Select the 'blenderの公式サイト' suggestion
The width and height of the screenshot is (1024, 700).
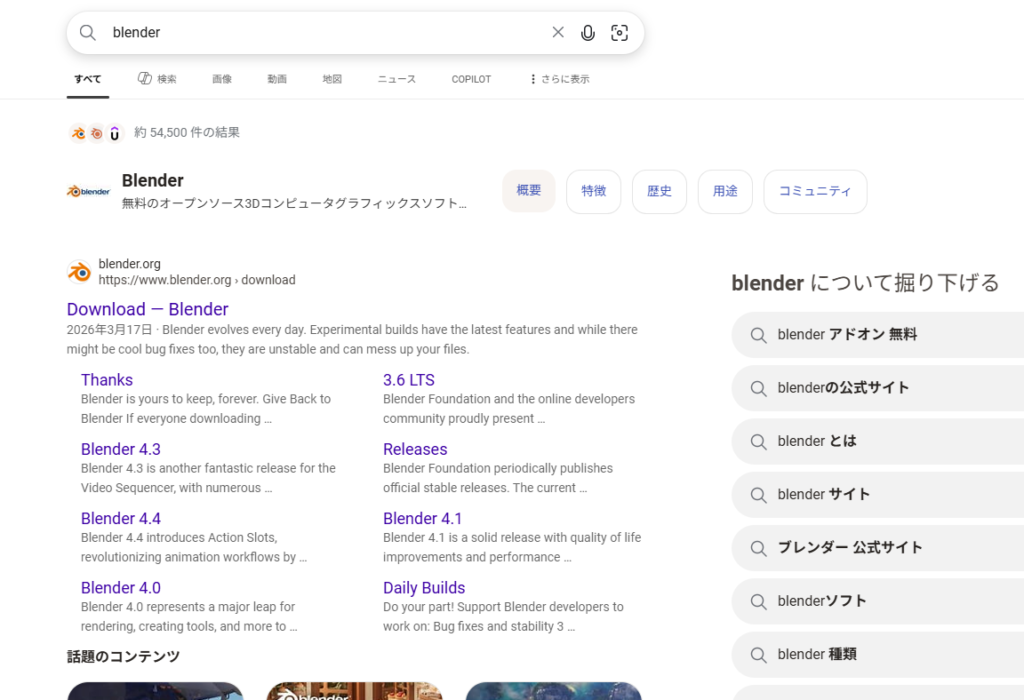tap(843, 388)
